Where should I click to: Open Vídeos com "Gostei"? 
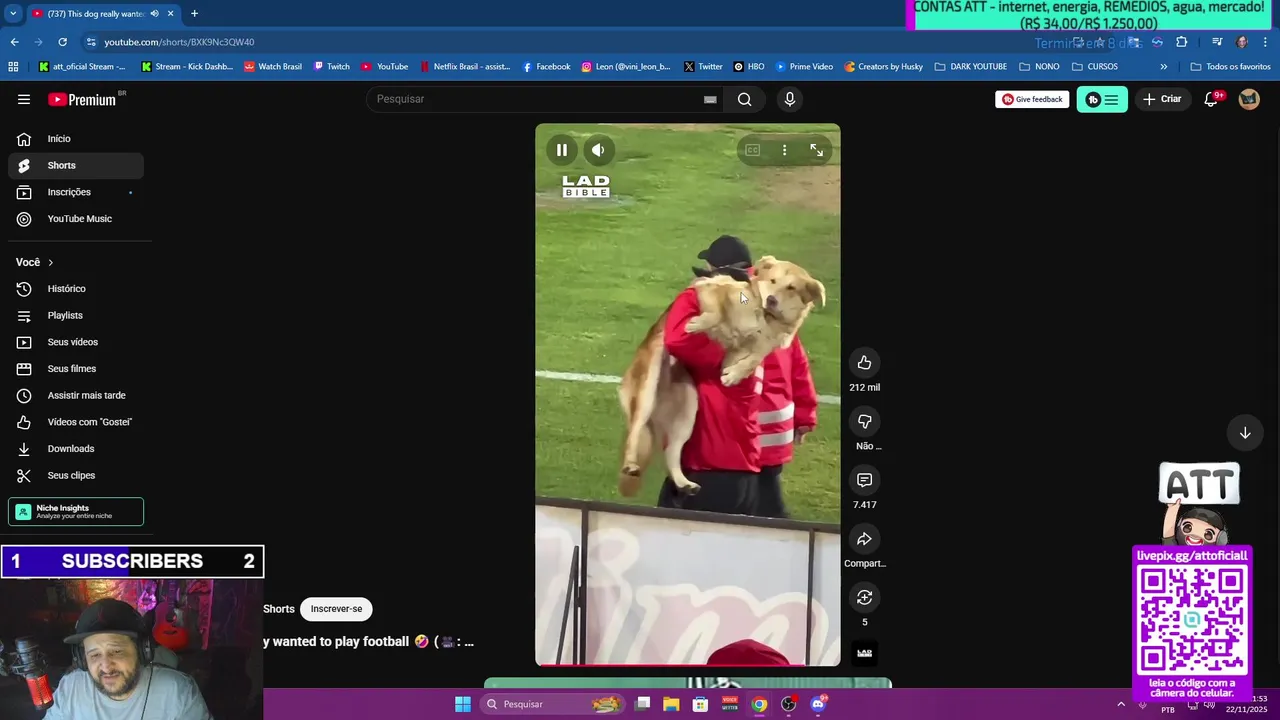76,422
